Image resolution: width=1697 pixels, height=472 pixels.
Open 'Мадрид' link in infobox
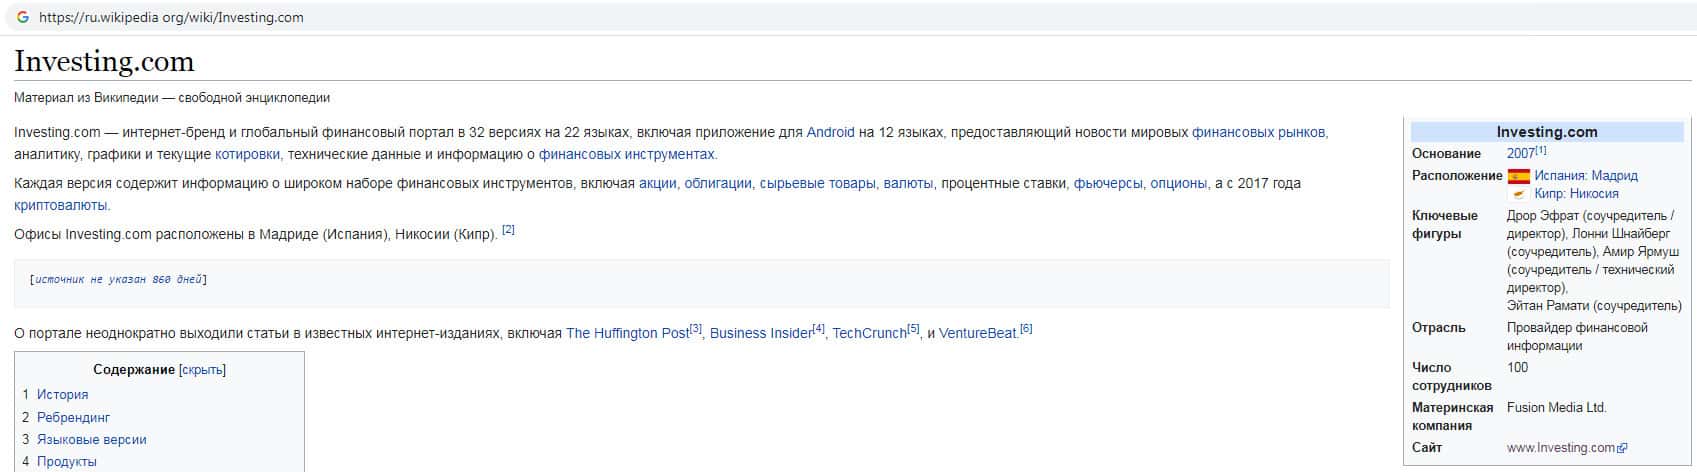tap(1615, 176)
